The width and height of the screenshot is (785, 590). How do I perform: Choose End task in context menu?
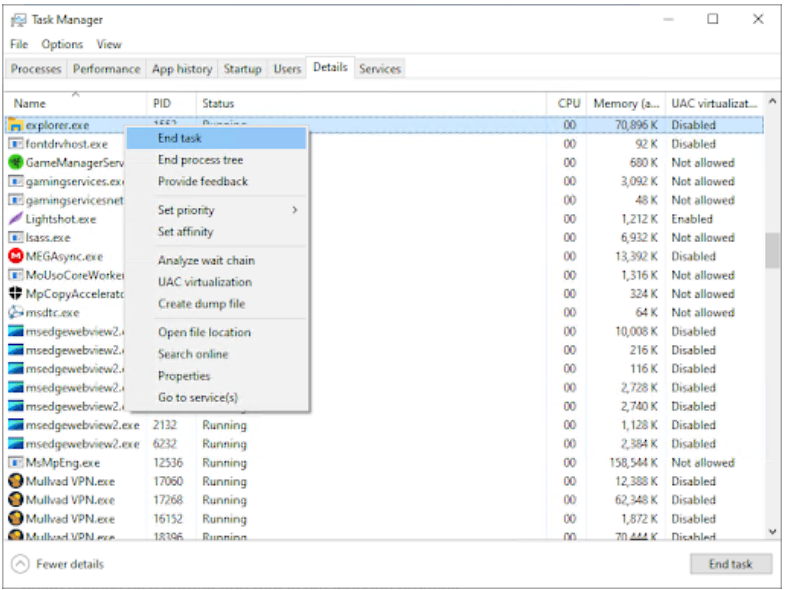[x=180, y=138]
